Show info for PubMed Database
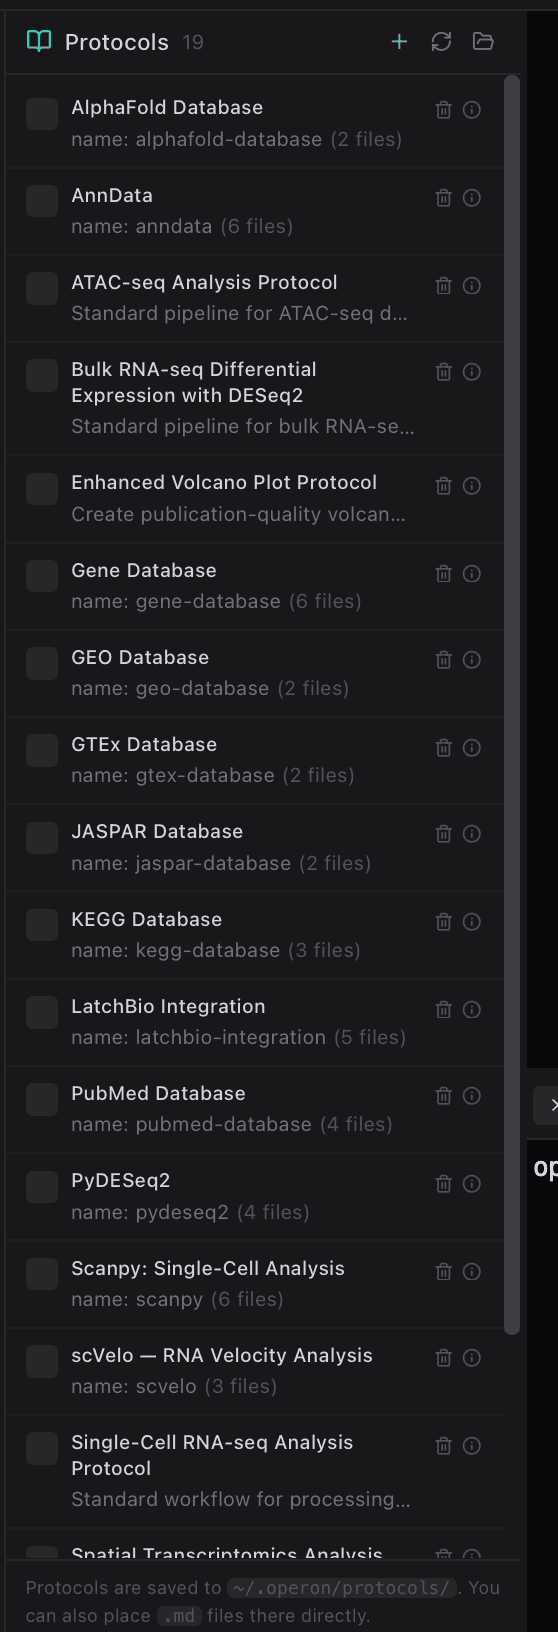 coord(472,1096)
